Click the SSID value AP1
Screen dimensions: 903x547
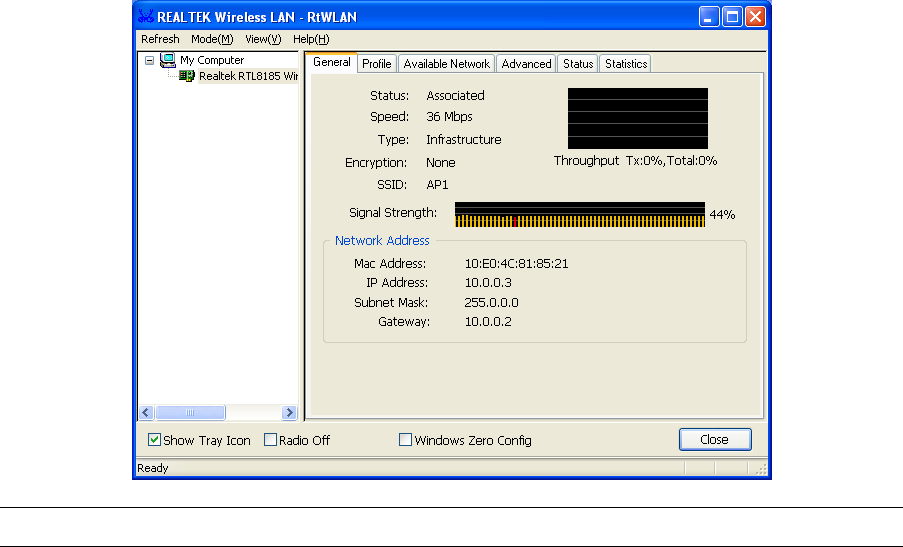point(437,185)
